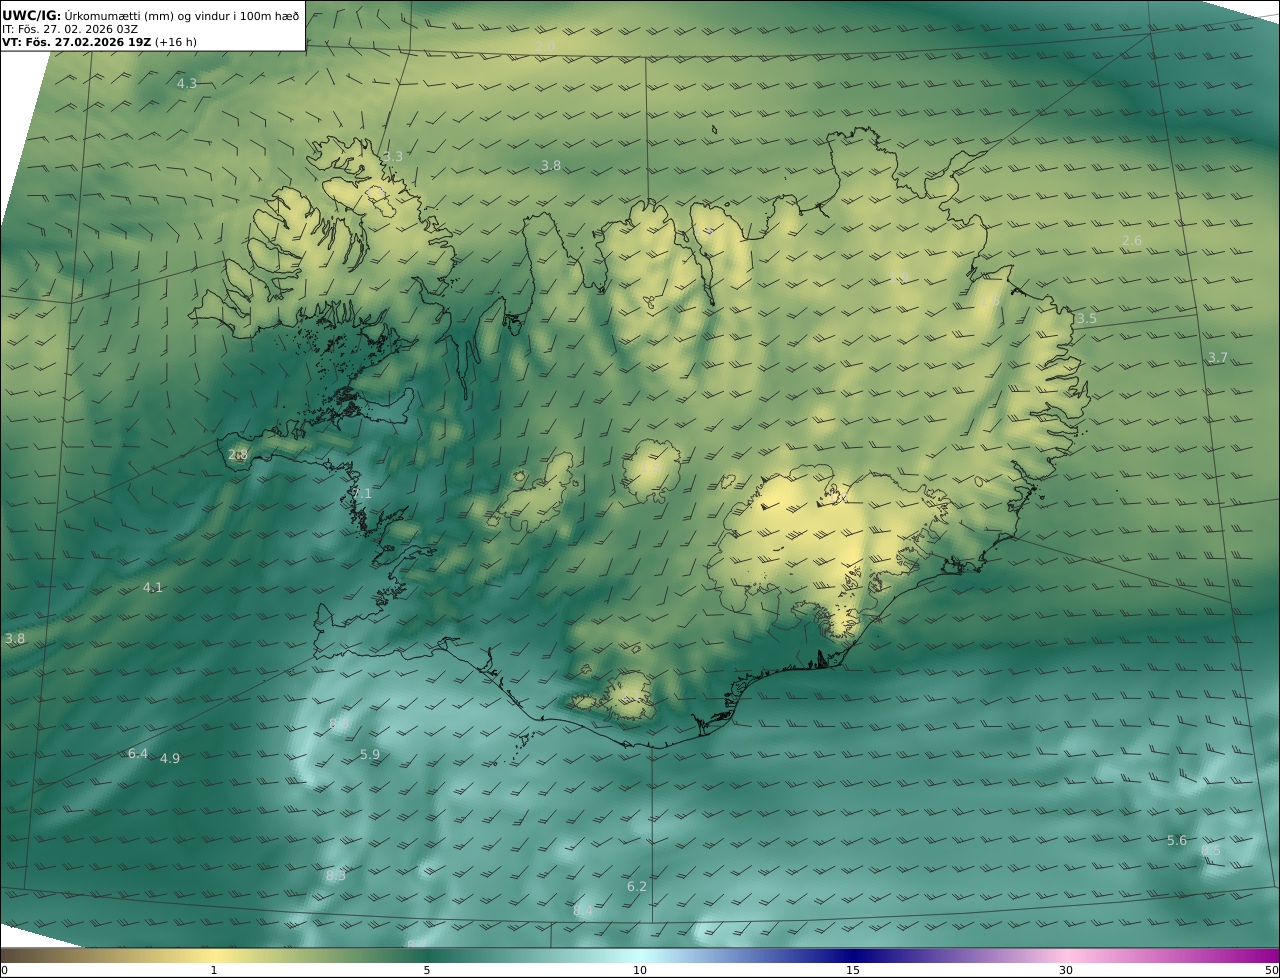Click the 7.1 value label
The width and height of the screenshot is (1280, 978).
coord(362,494)
